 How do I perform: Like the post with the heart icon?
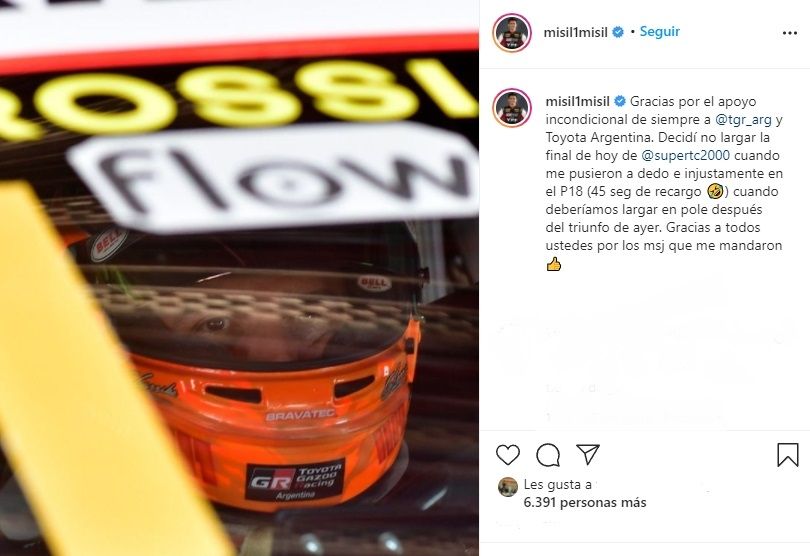click(x=508, y=455)
